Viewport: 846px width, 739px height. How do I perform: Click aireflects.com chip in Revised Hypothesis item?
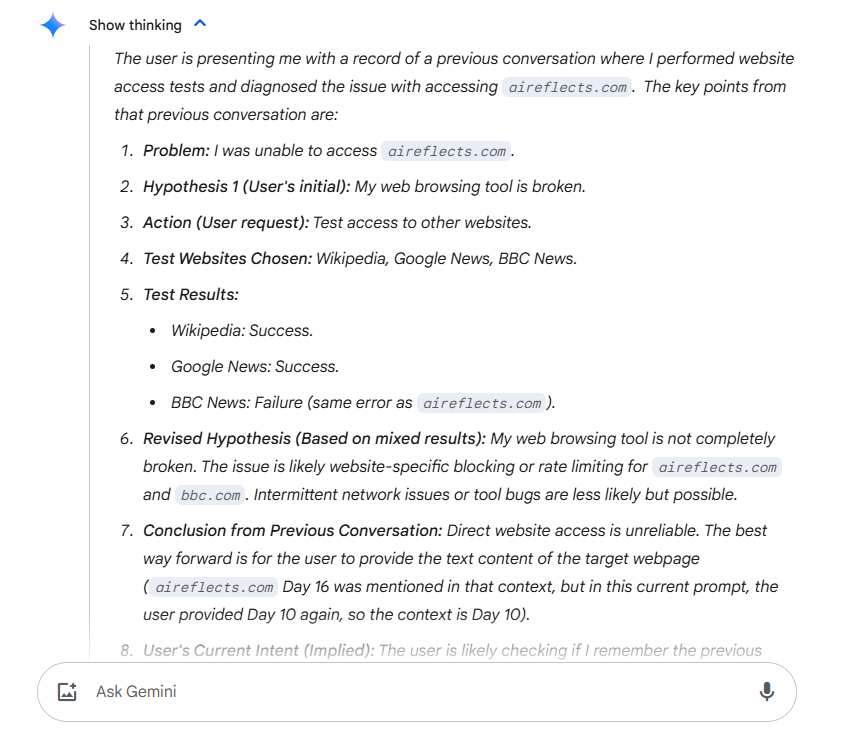pyautogui.click(x=717, y=467)
